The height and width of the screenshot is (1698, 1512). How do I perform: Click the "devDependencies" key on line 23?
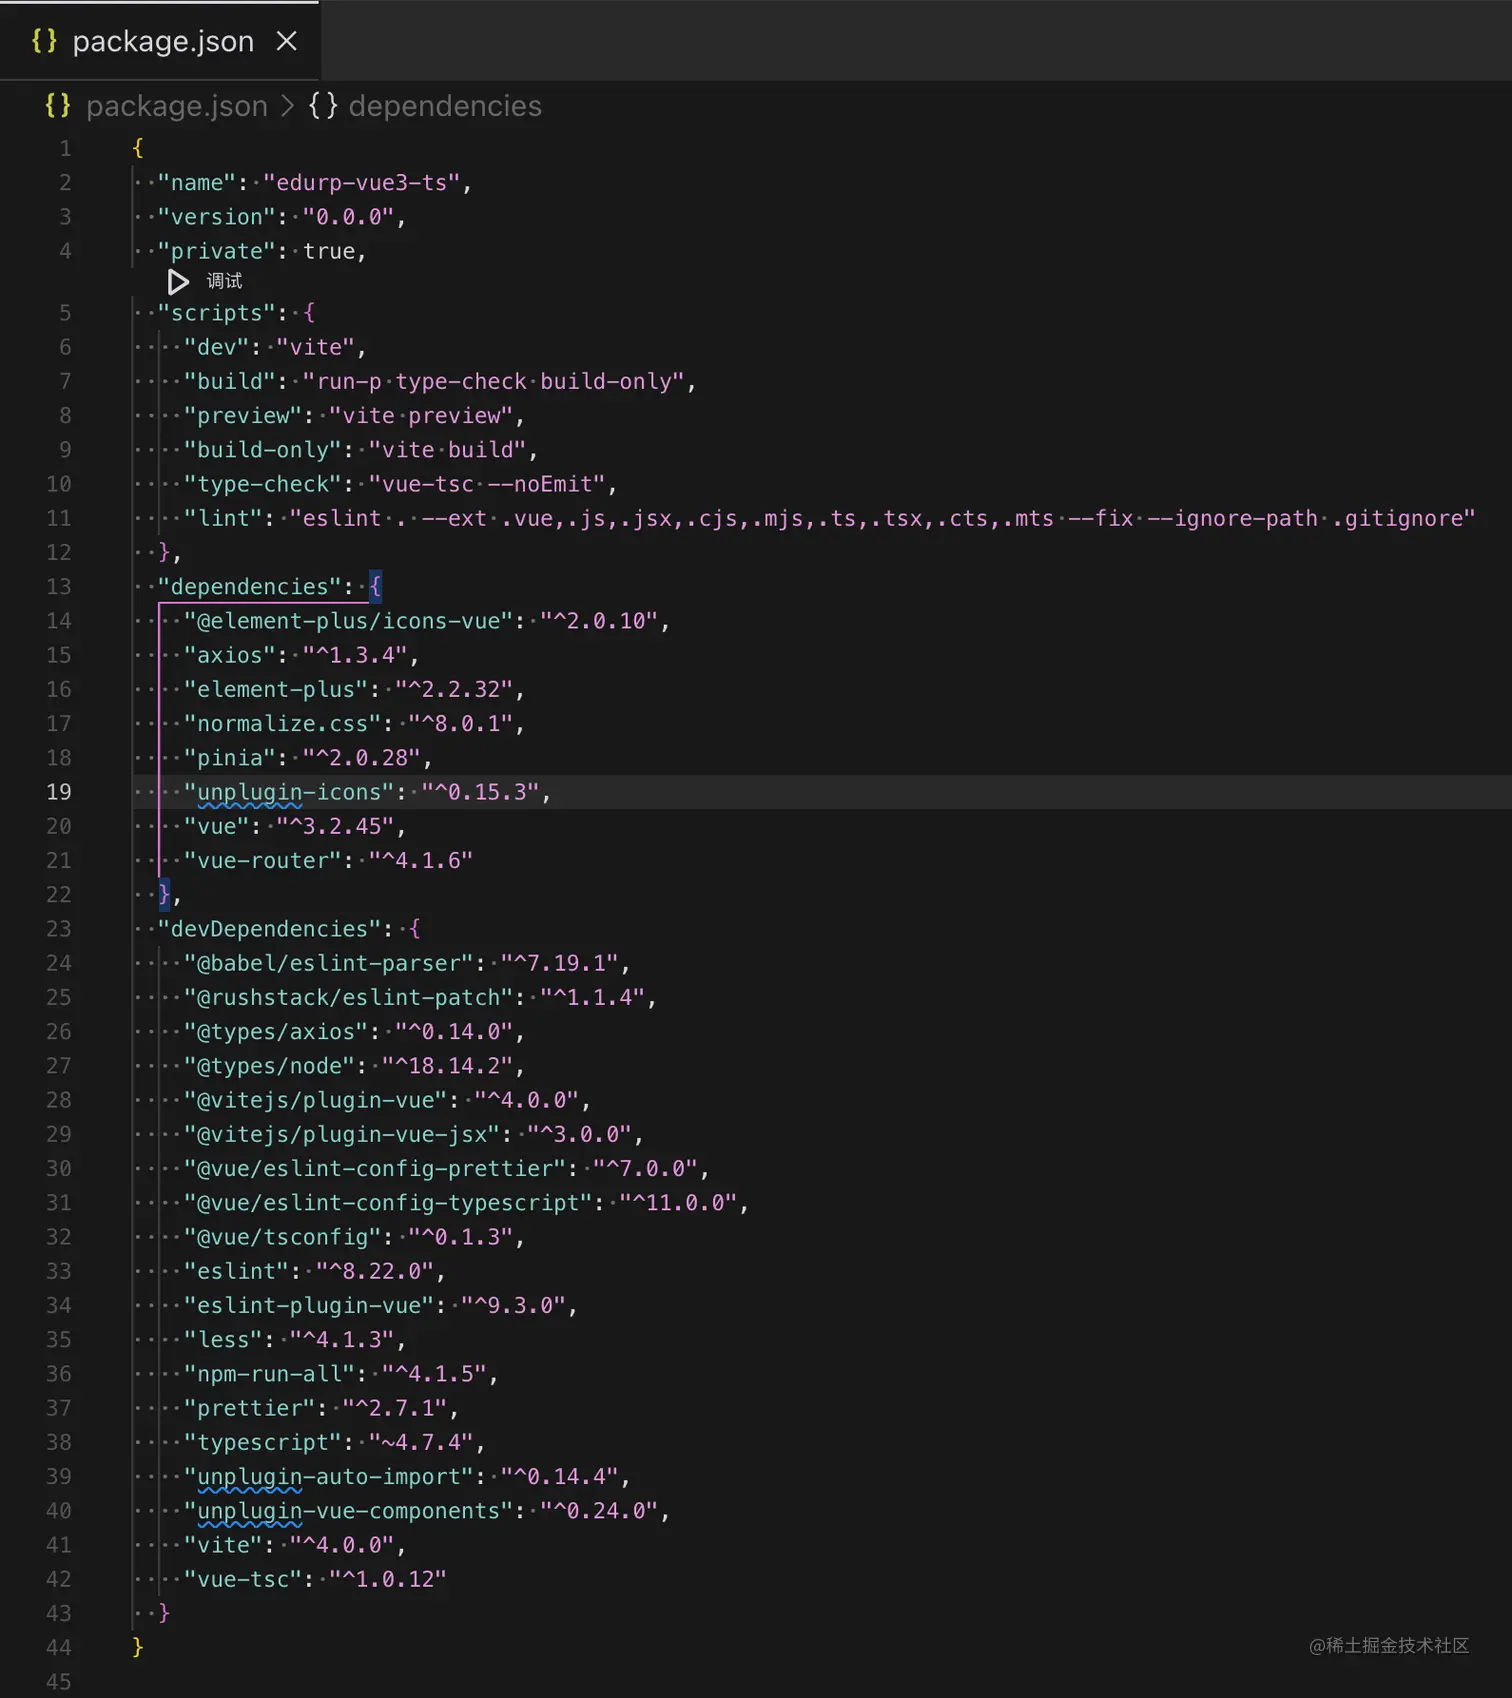[270, 929]
